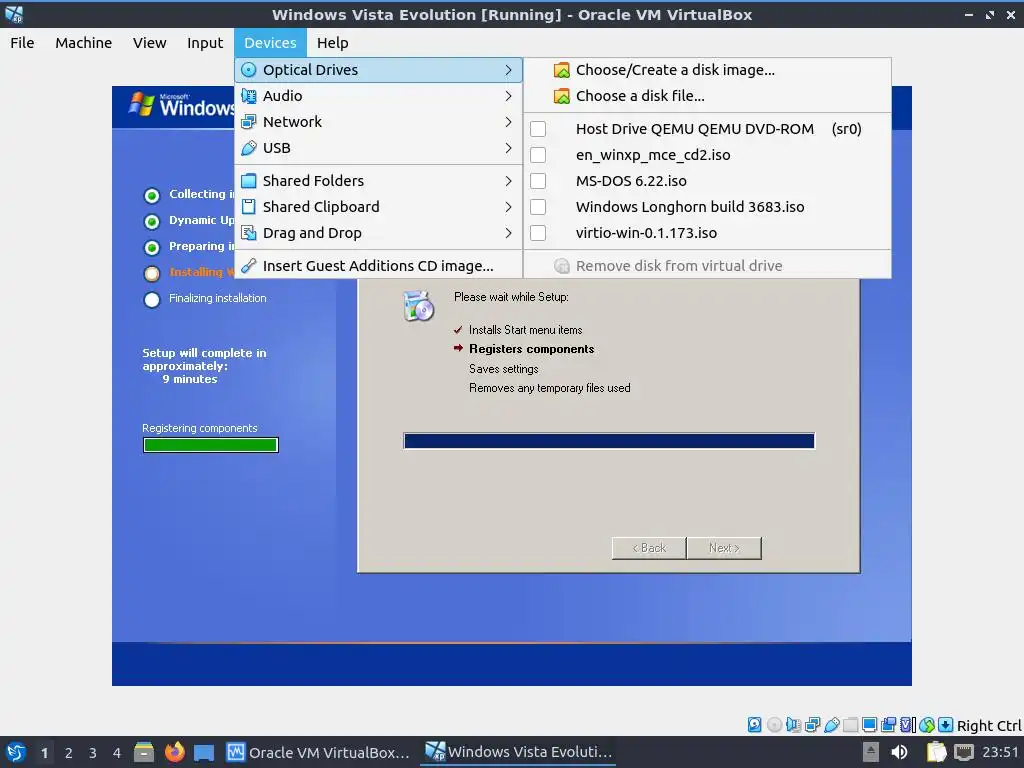Open the Machine menu
1024x768 pixels.
(84, 43)
